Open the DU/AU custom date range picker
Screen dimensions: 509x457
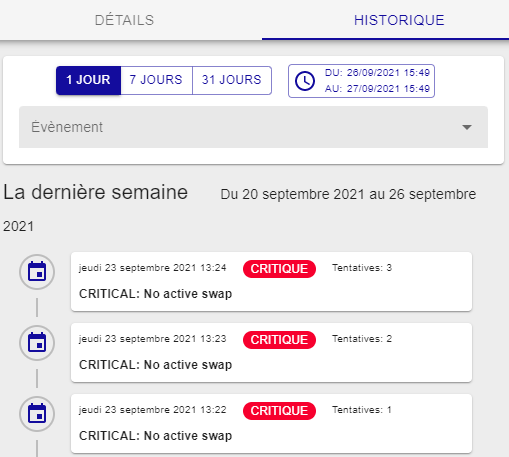(x=361, y=81)
